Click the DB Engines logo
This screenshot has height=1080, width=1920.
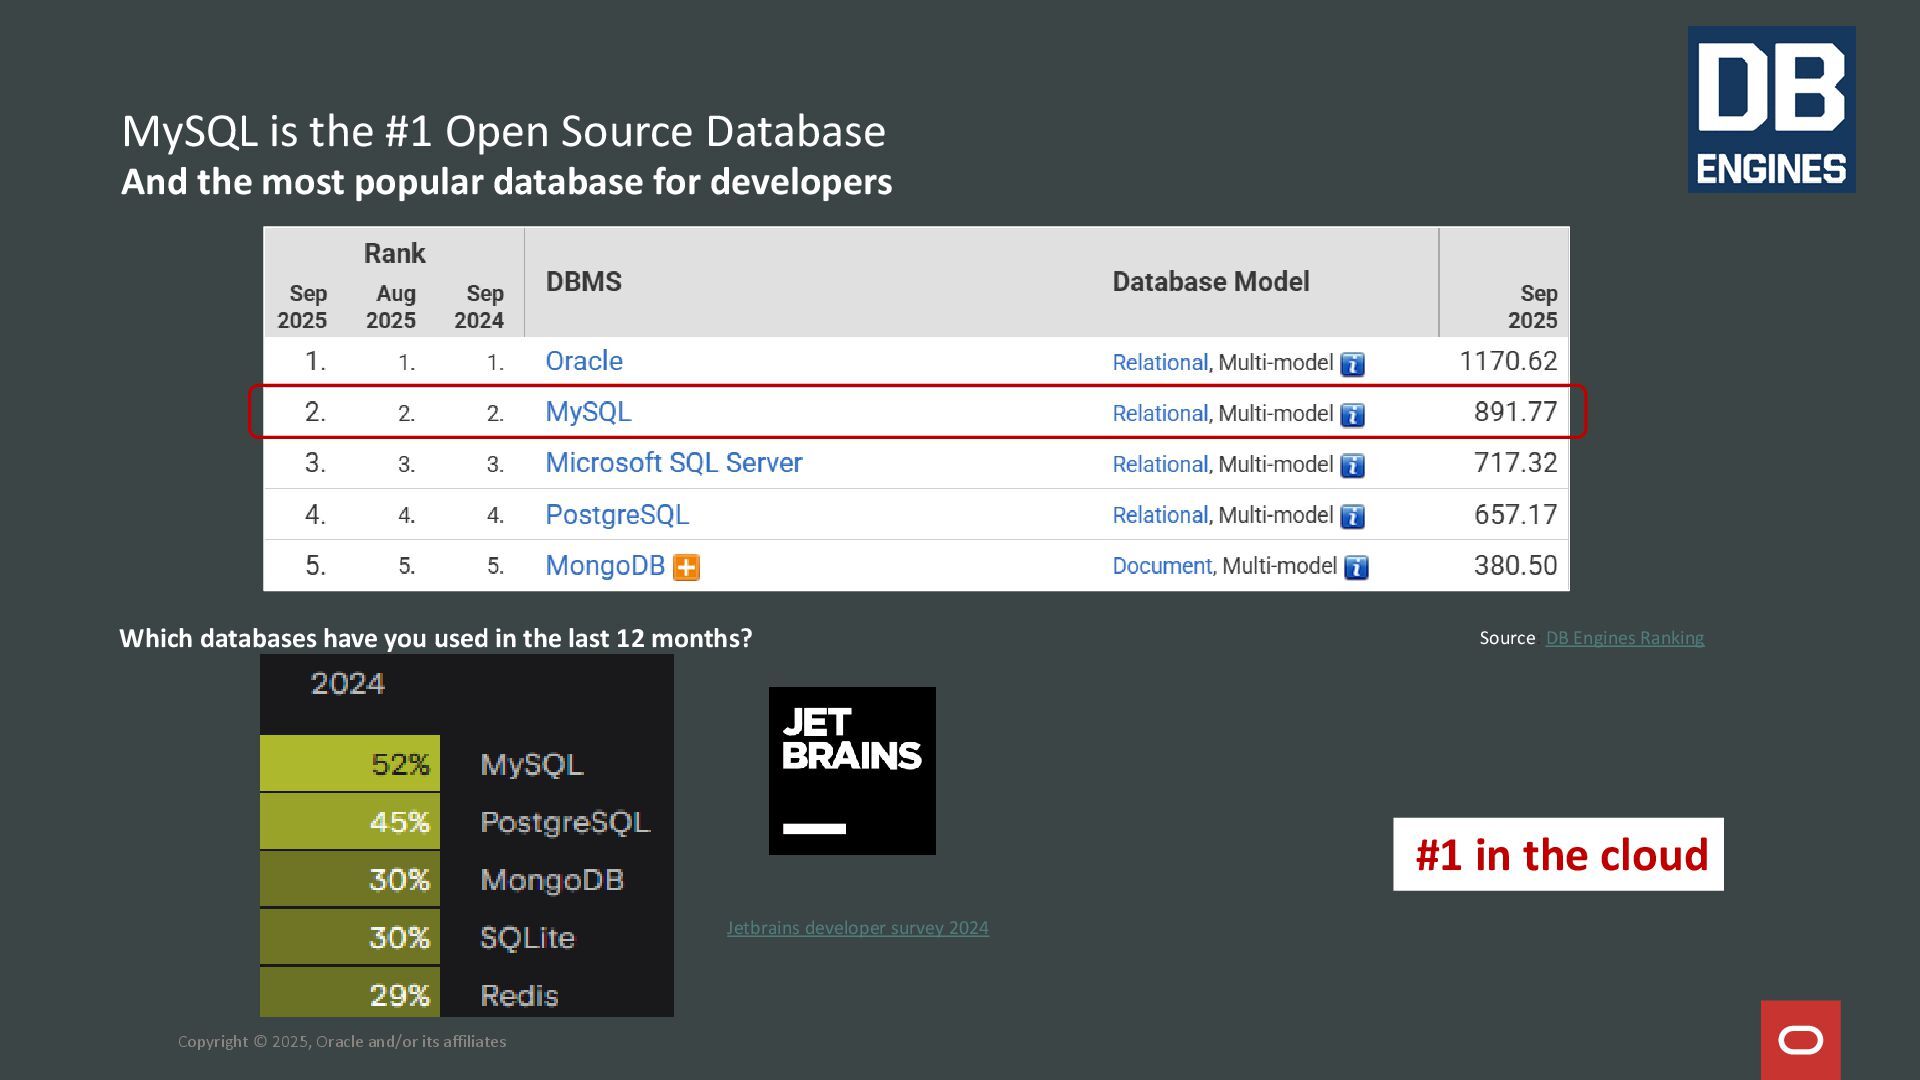click(x=1771, y=109)
